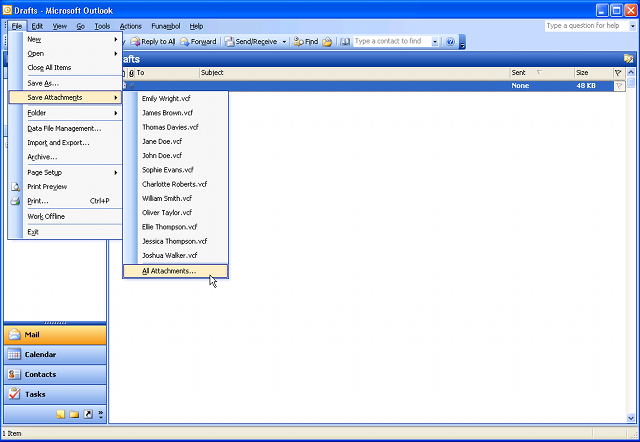Screen dimensions: 640x442
Task: Toggle the flag on the selected draft
Action: tap(619, 86)
